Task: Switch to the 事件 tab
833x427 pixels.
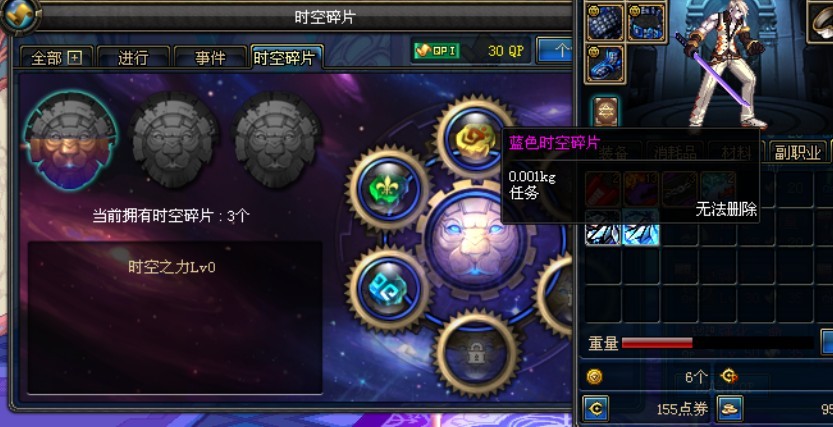Action: pyautogui.click(x=210, y=57)
